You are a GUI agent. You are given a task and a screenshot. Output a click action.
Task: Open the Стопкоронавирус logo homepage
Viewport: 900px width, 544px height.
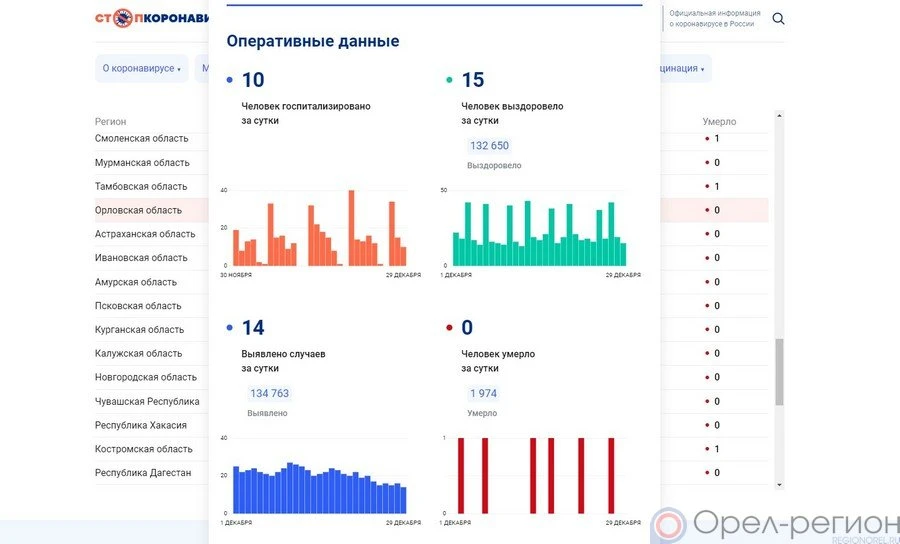[x=150, y=18]
